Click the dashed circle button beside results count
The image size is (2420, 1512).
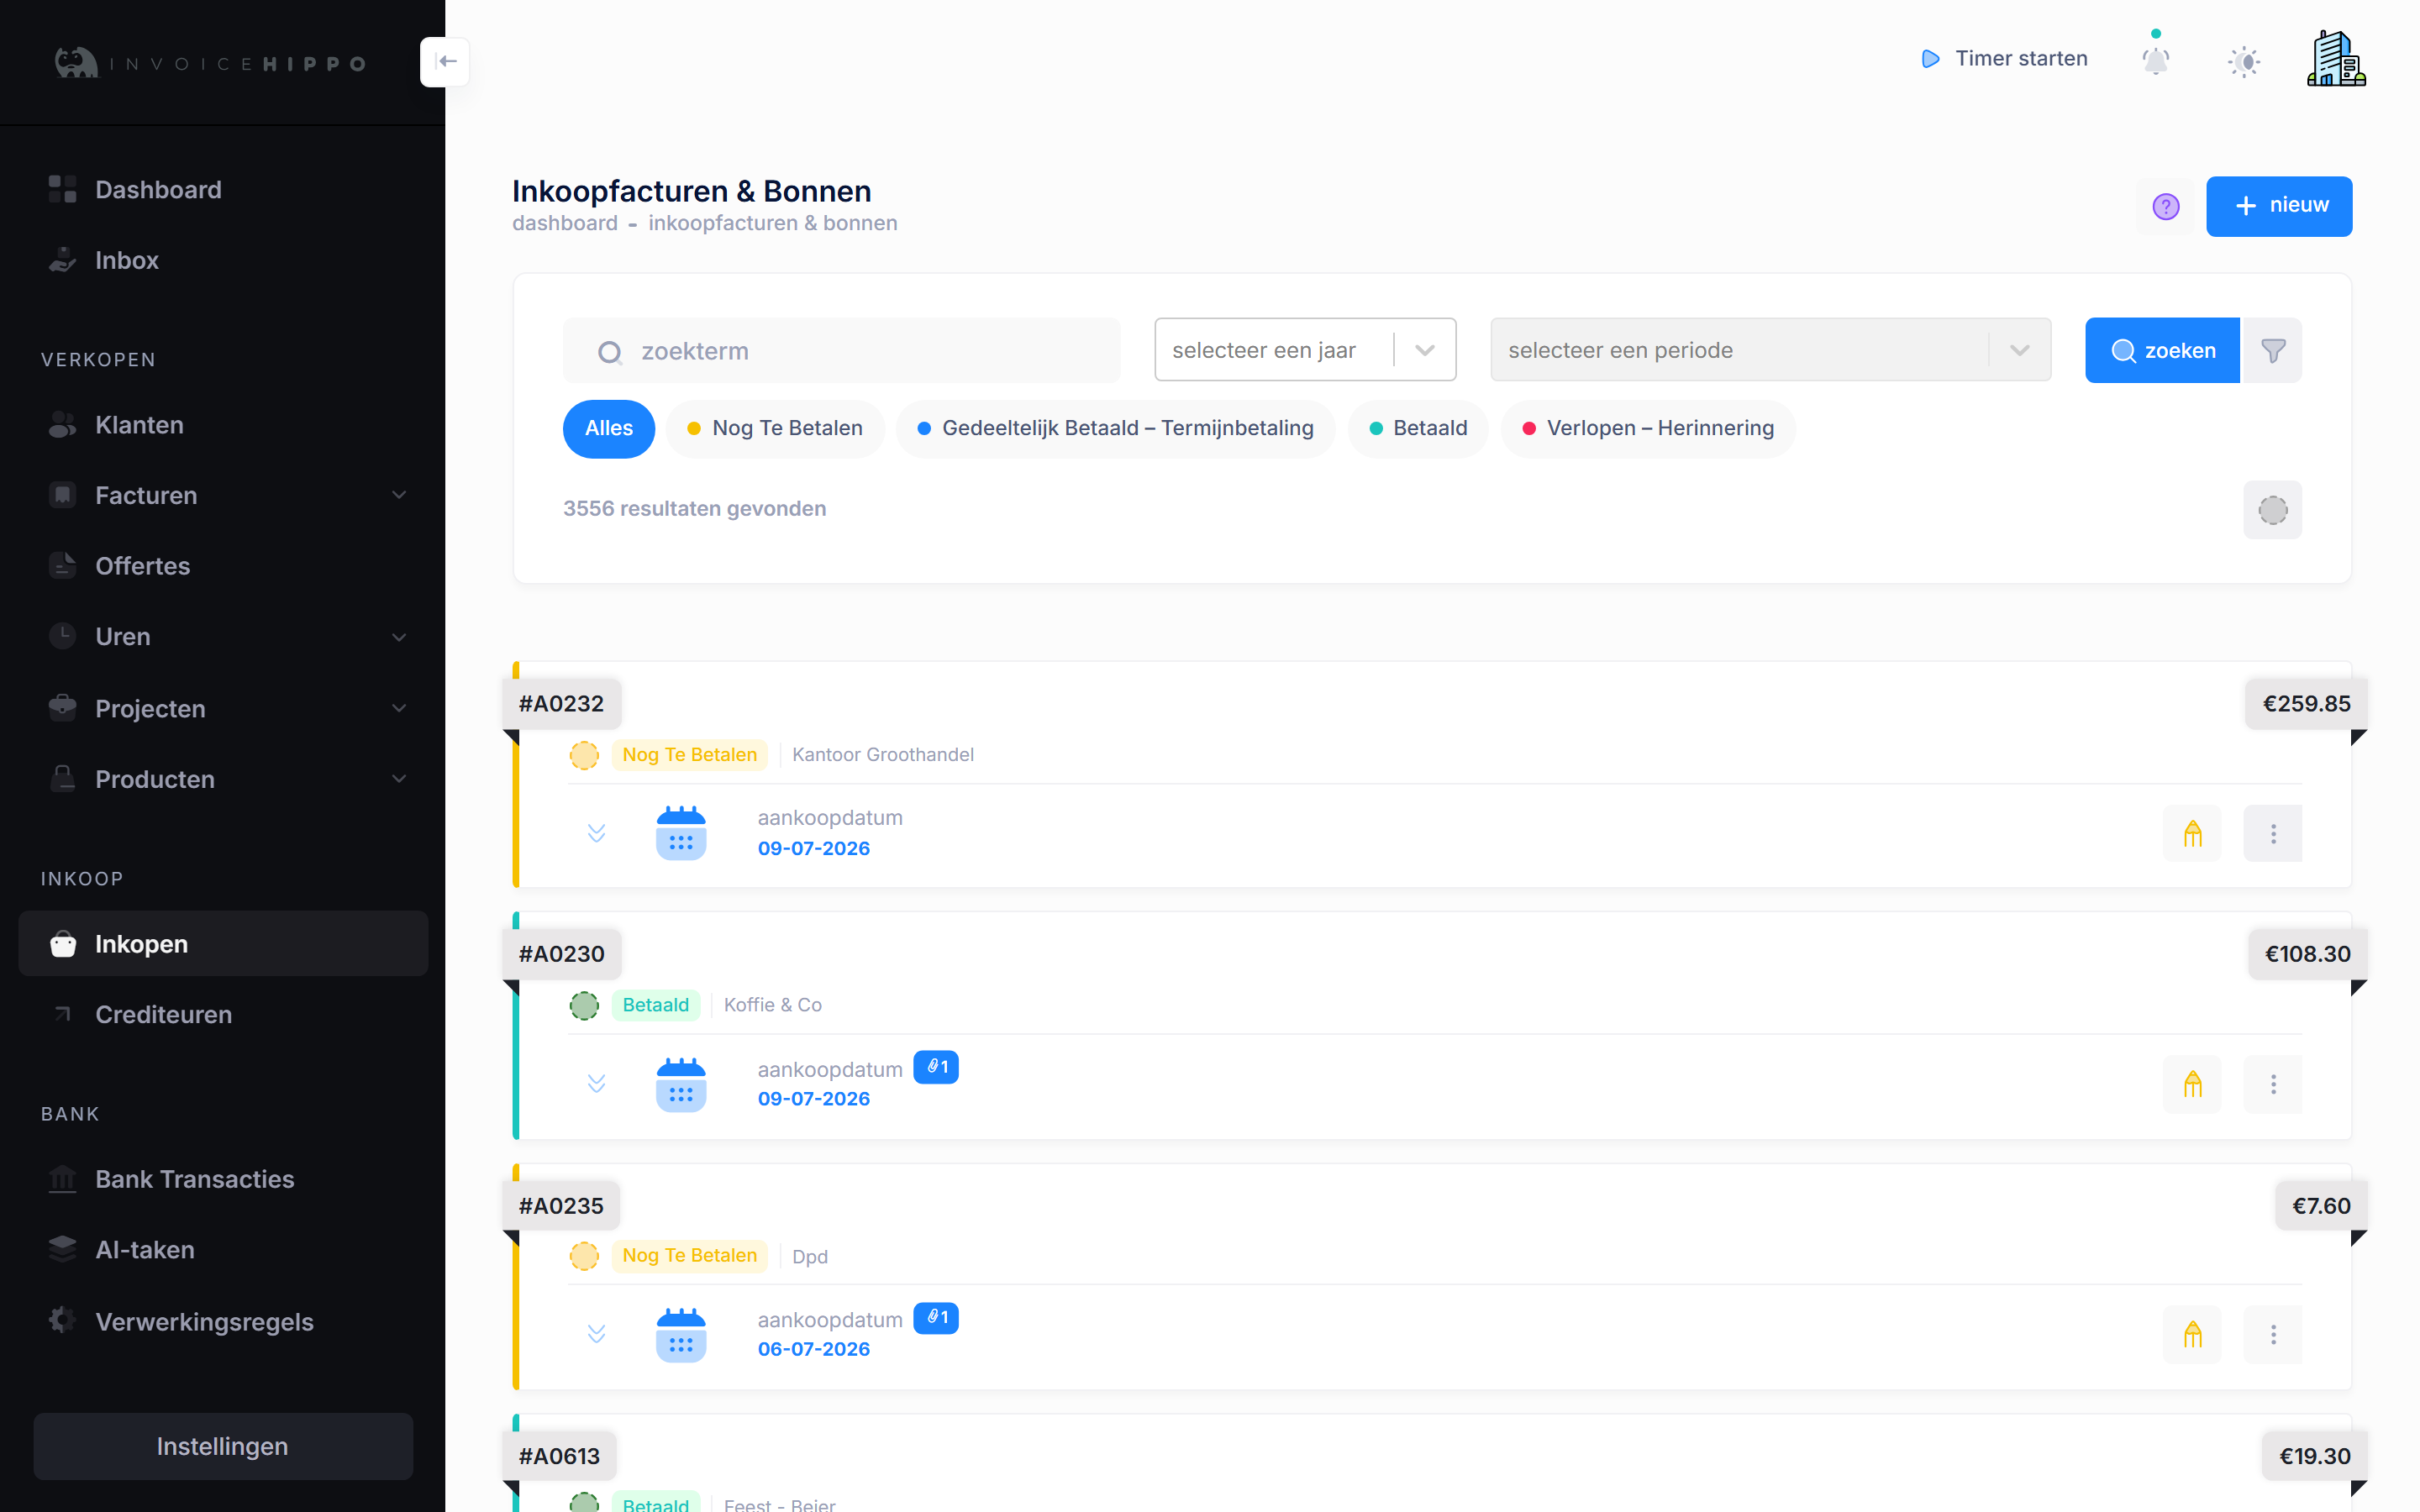click(2273, 510)
